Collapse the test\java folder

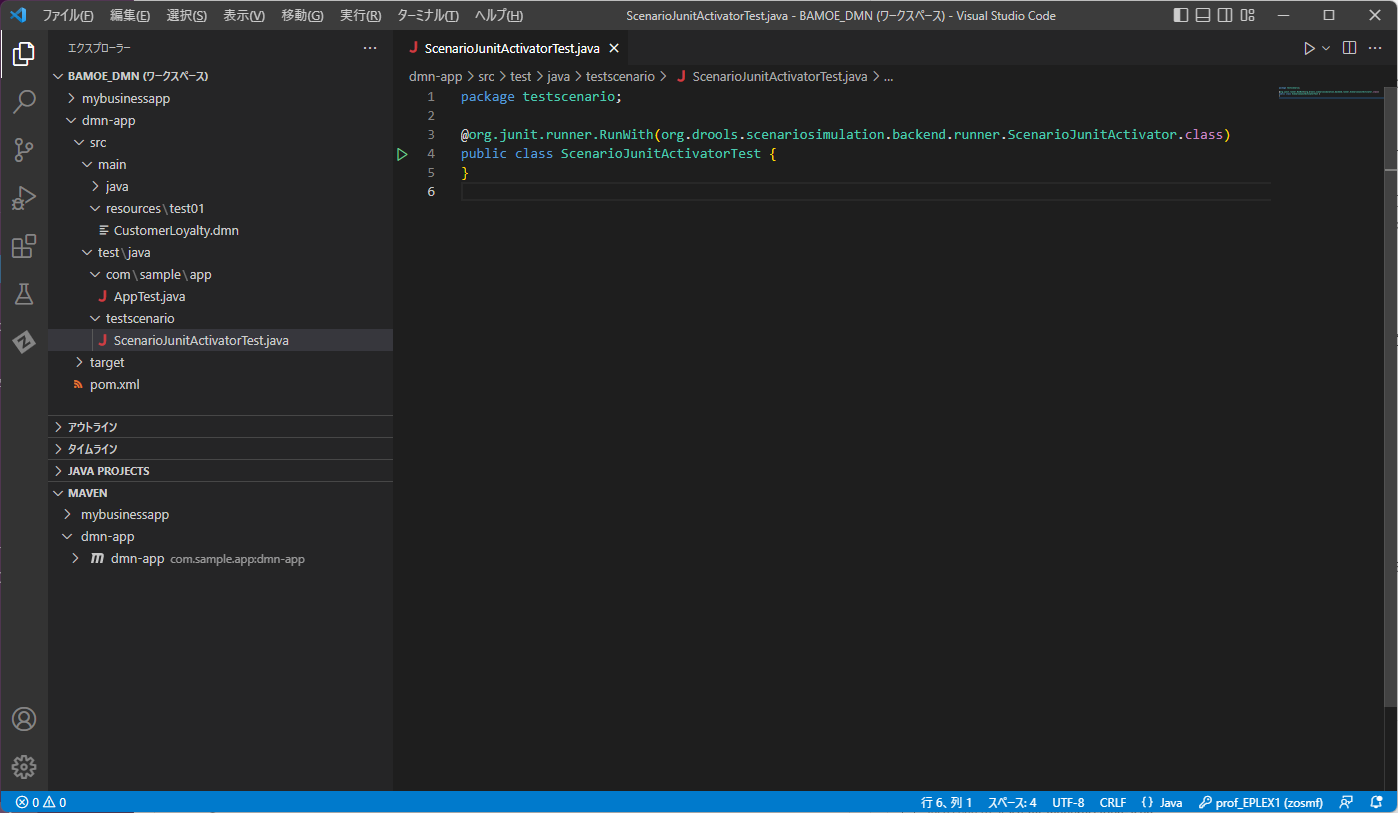coord(220,252)
